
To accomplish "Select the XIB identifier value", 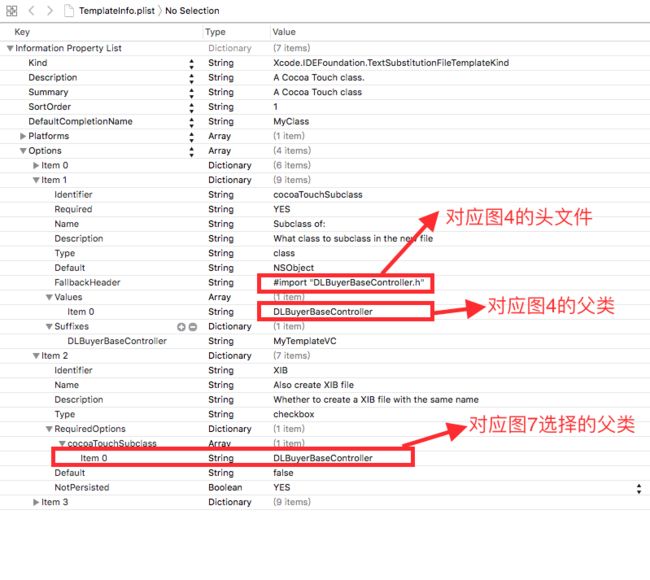I will click(x=280, y=370).
